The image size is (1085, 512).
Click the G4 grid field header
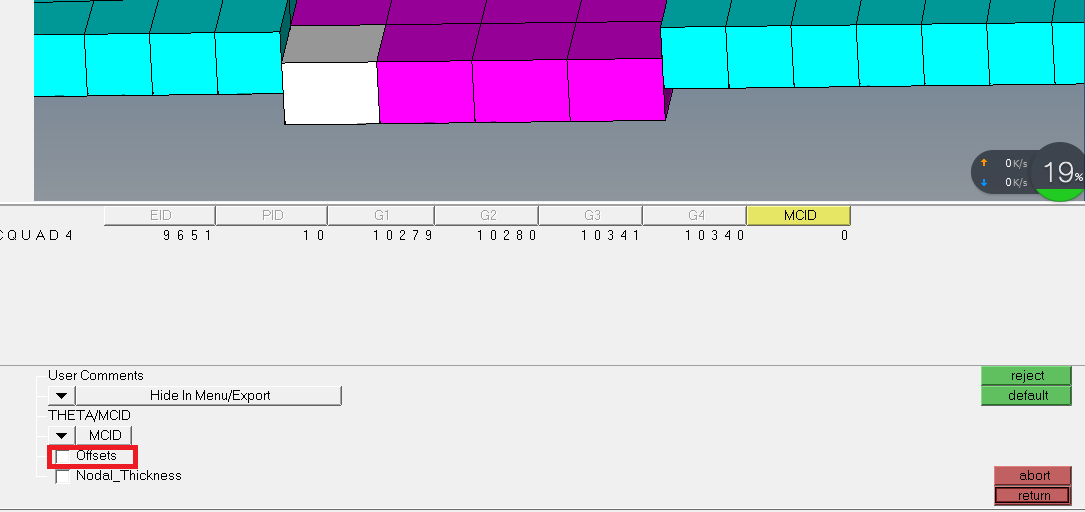(x=694, y=215)
